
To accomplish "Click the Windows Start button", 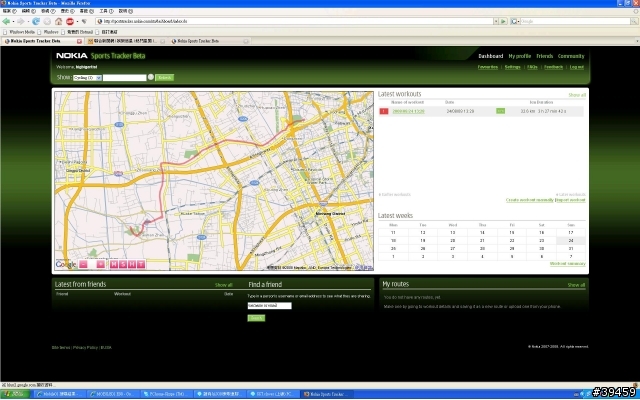I will coord(15,394).
